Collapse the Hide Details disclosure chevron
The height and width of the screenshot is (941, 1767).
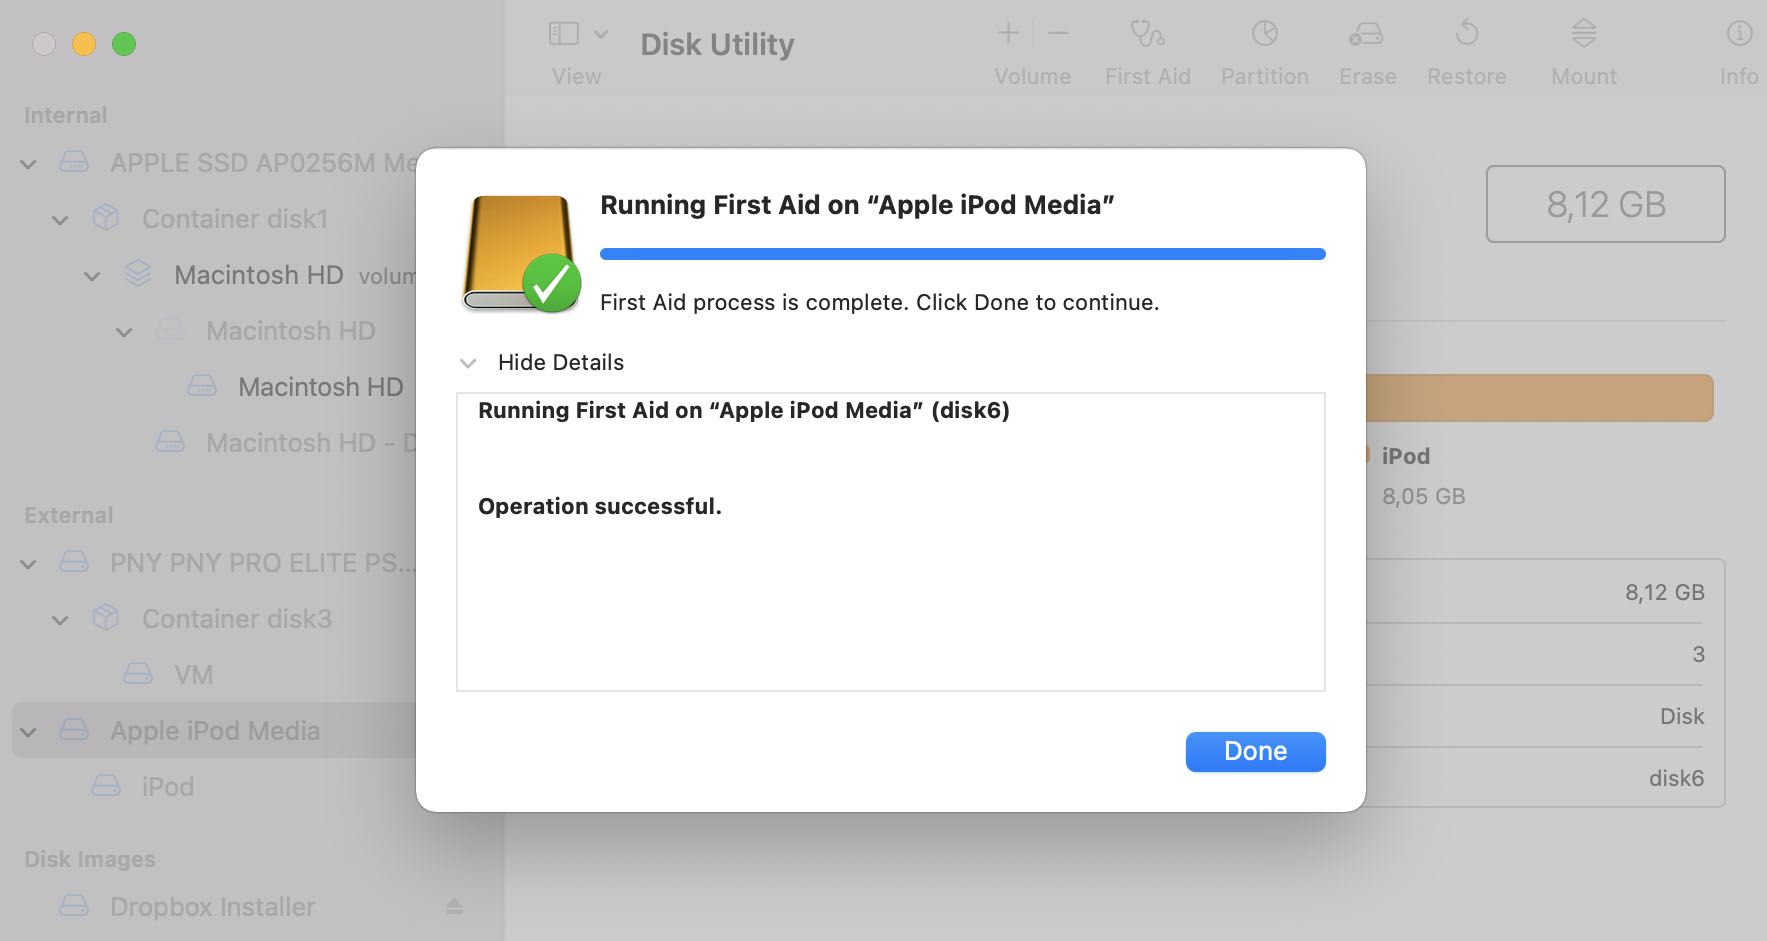467,363
